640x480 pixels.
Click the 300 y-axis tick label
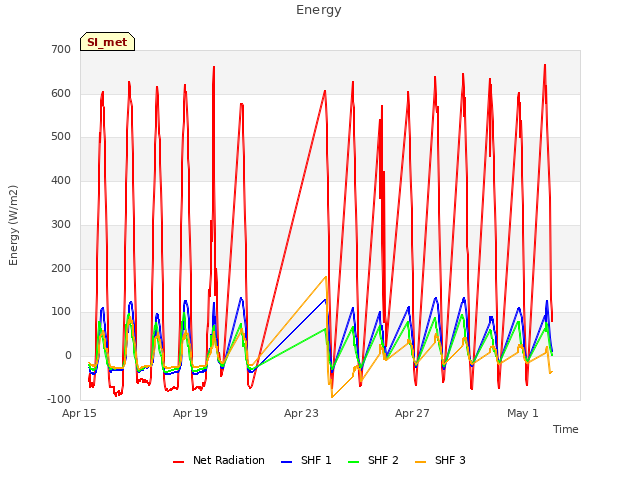(61, 224)
